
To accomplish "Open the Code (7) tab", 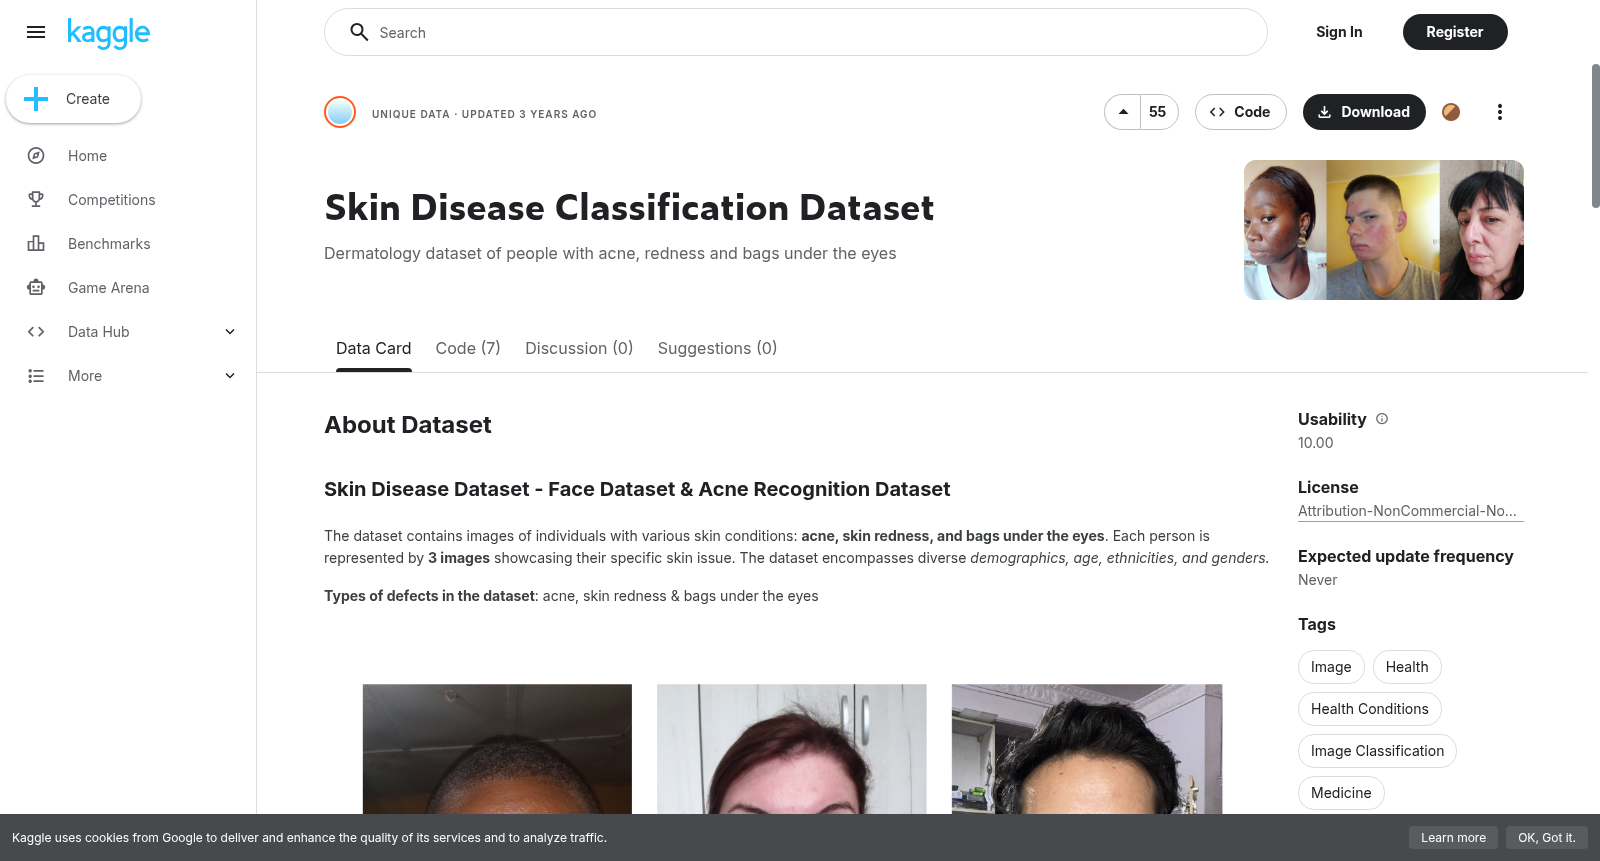I will coord(468,348).
